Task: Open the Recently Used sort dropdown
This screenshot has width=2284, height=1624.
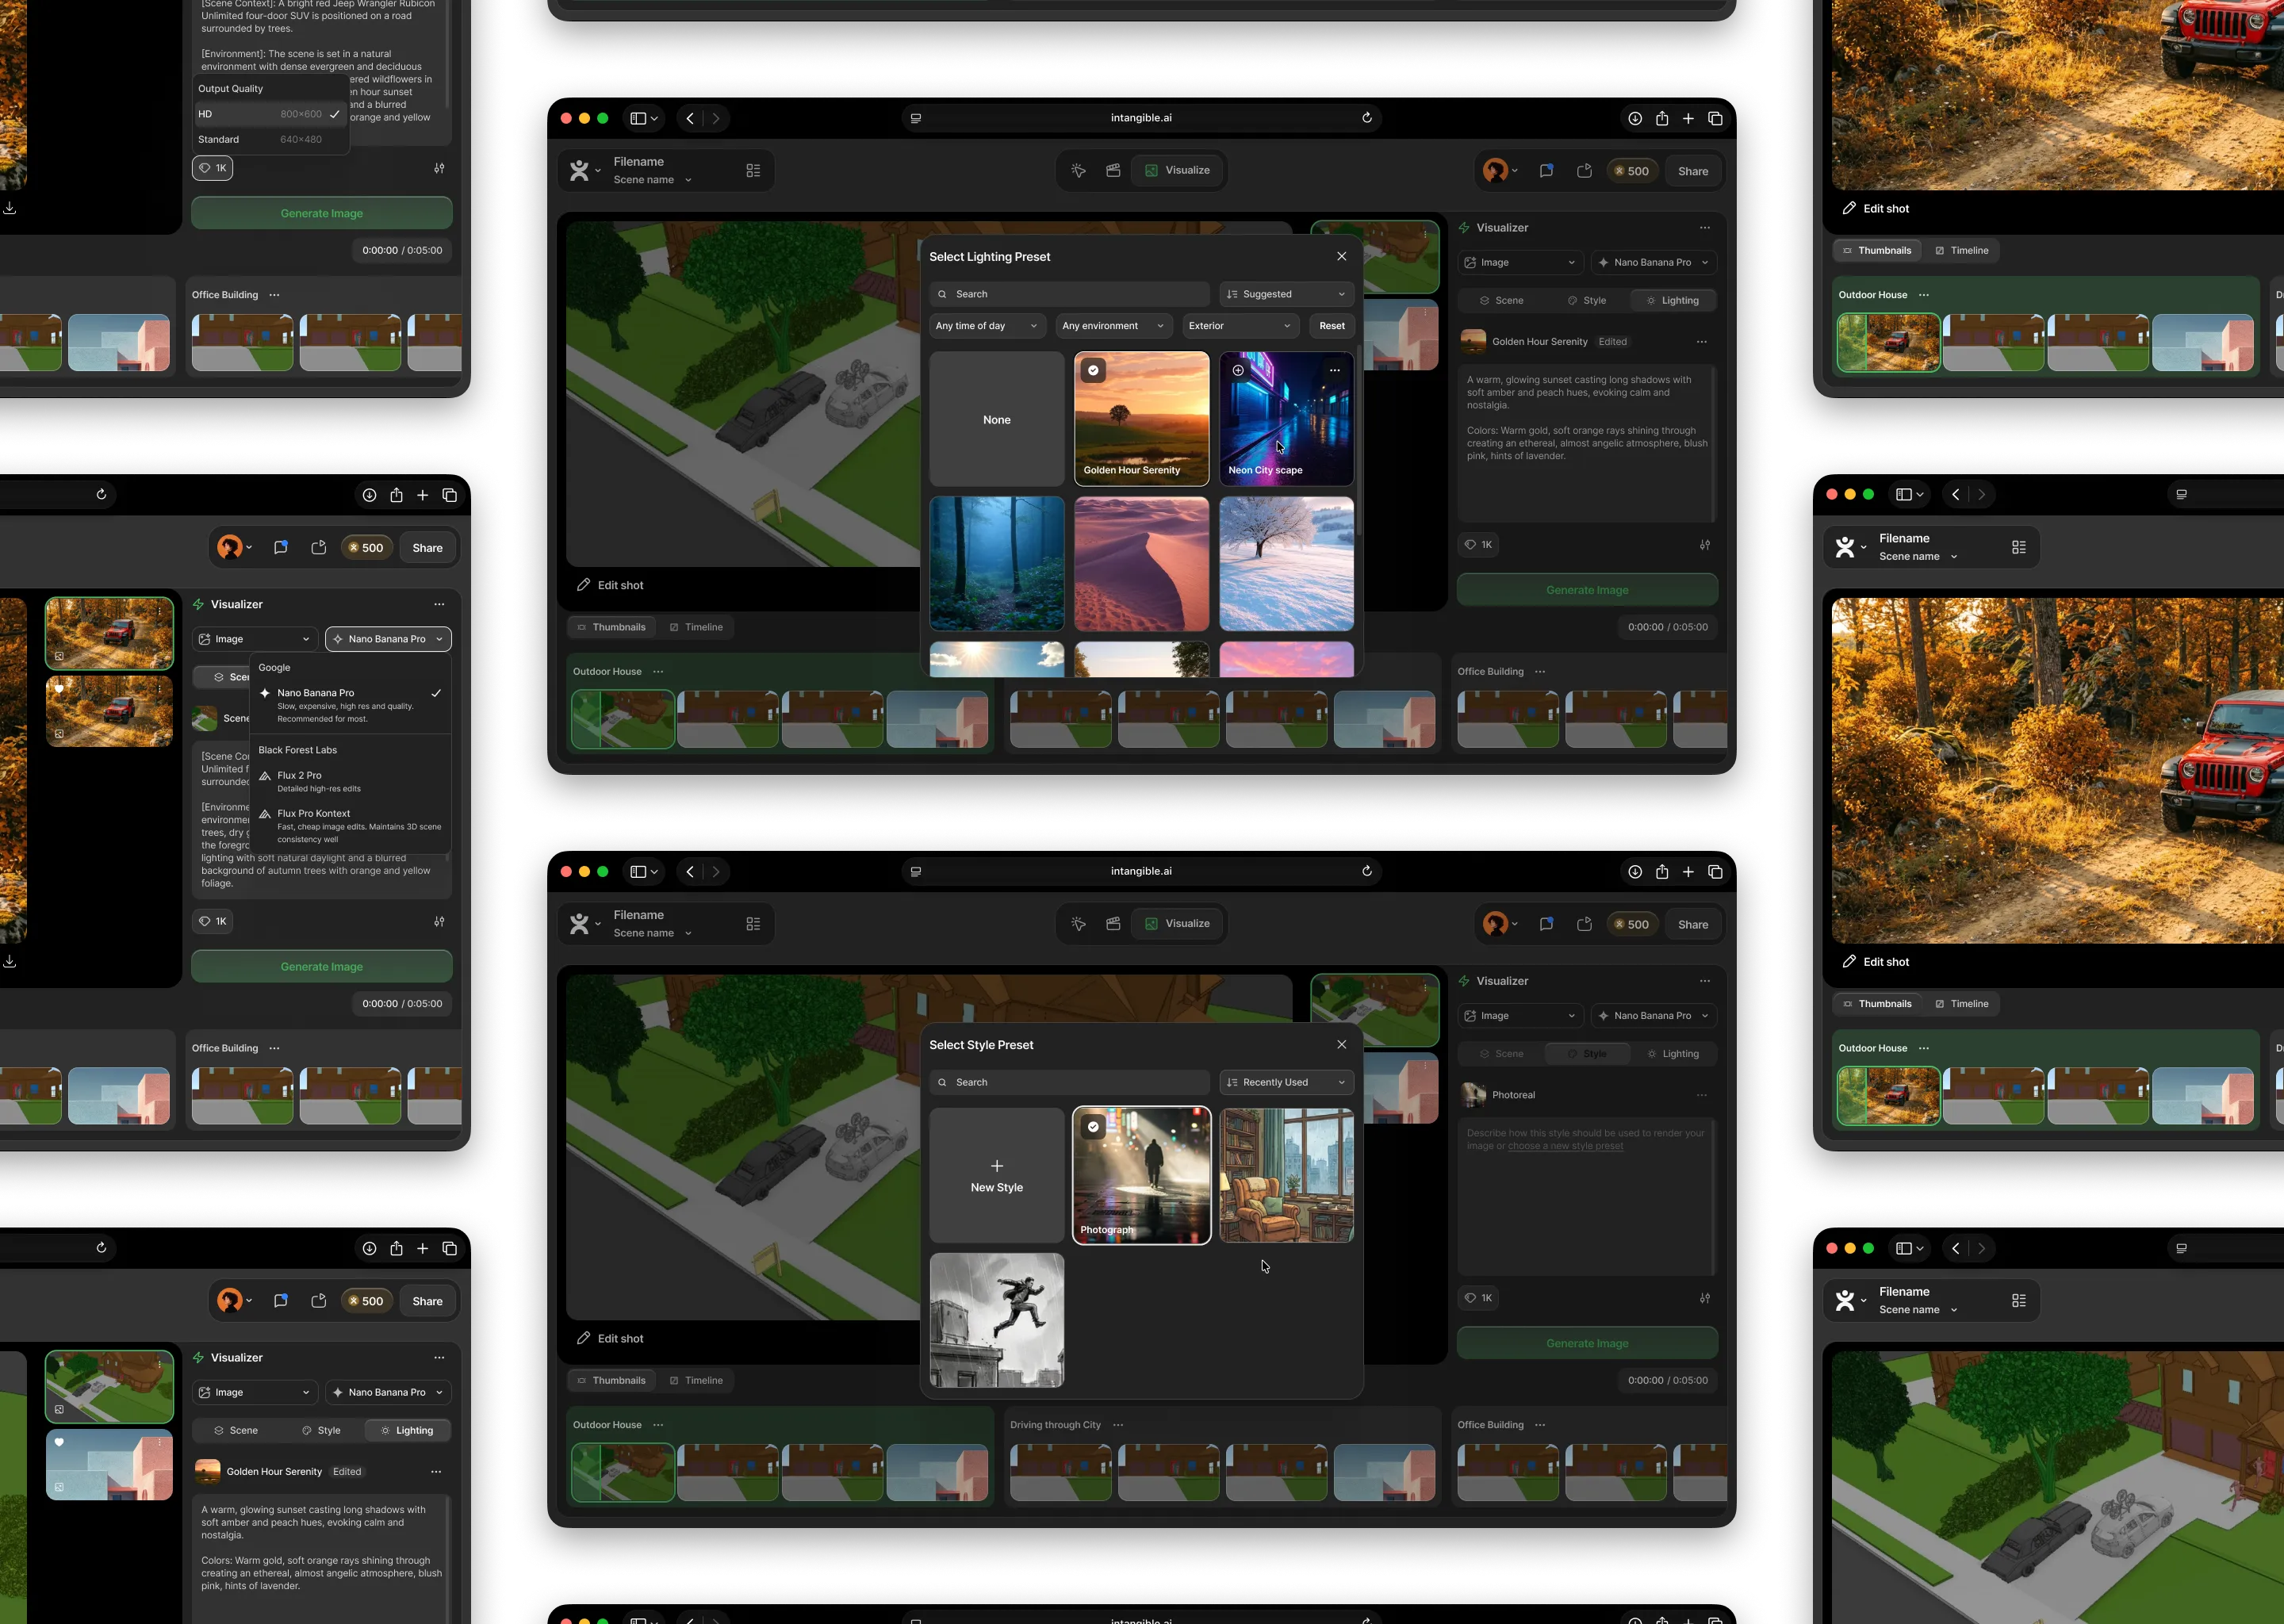Action: 1286,1082
